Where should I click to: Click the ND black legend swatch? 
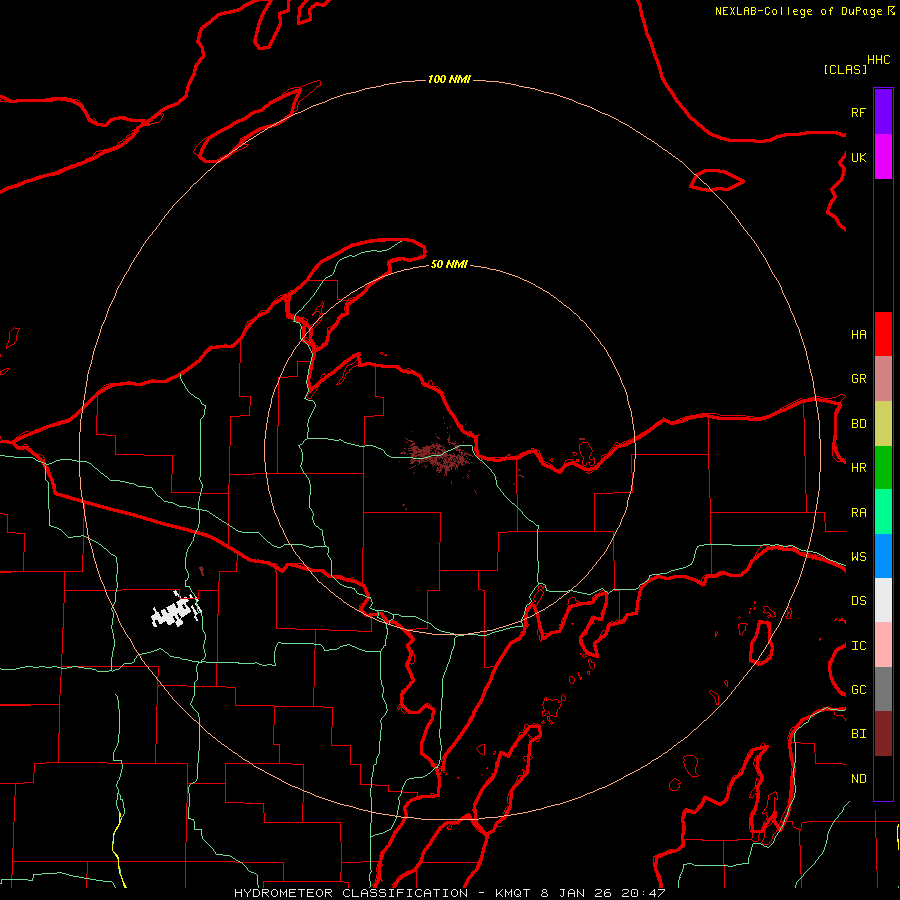pos(883,778)
